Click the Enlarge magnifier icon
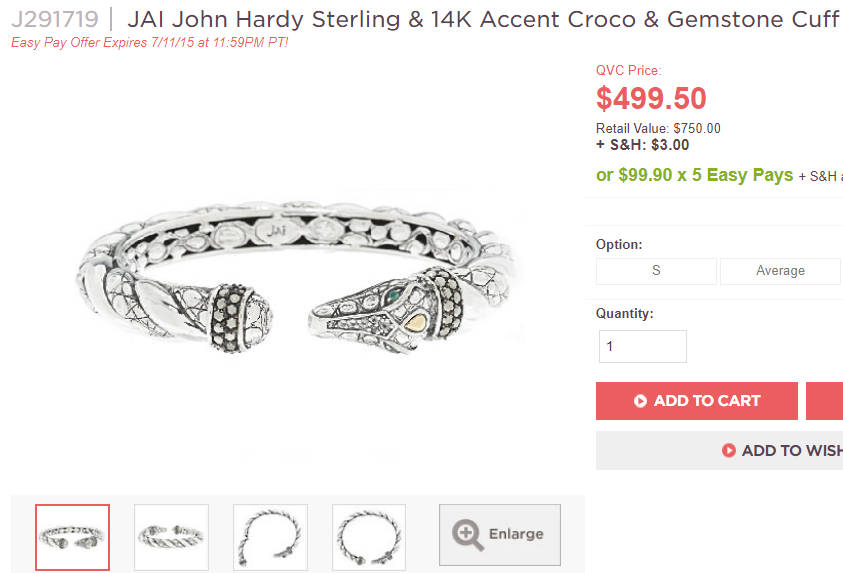 pyautogui.click(x=468, y=534)
